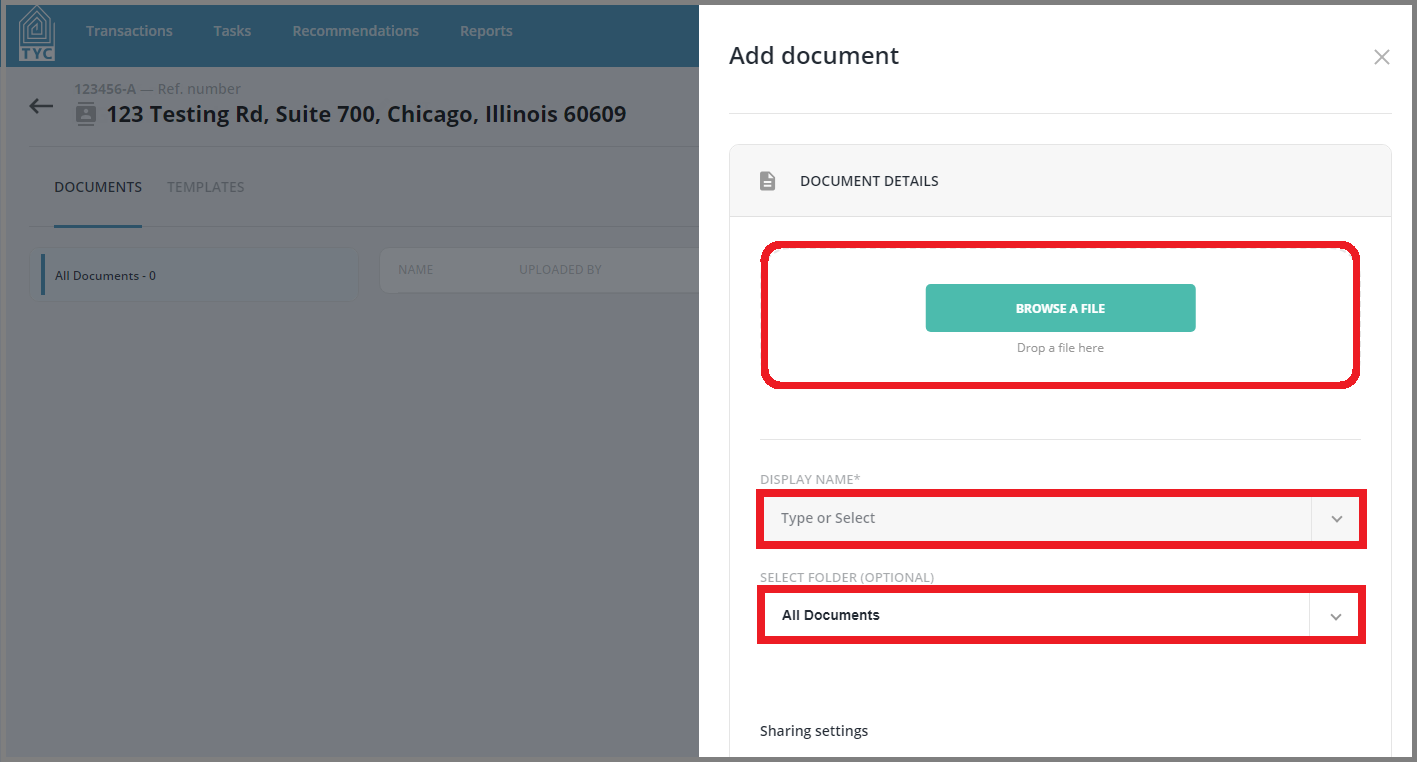
Task: Click the Display Name input field
Action: tap(1037, 518)
